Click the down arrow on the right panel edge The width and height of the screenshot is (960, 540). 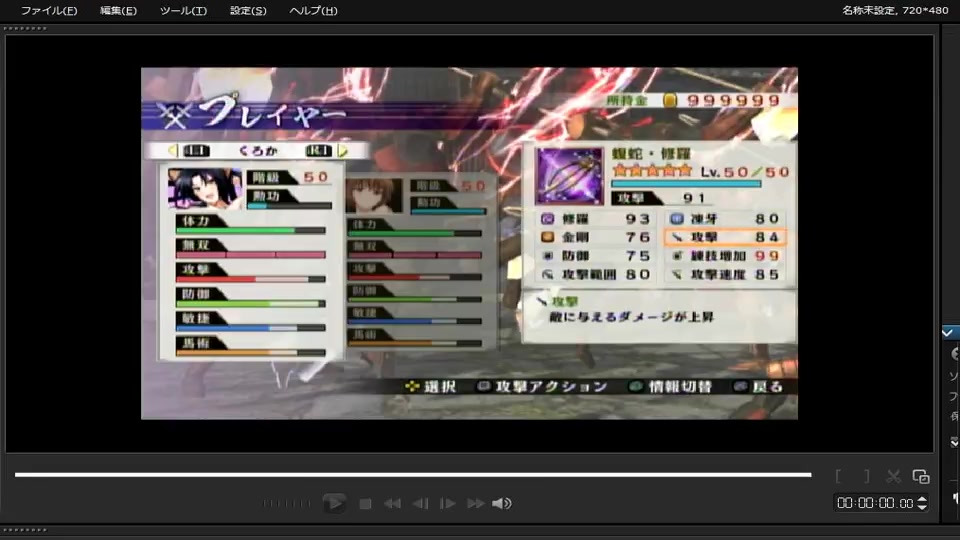[x=954, y=441]
